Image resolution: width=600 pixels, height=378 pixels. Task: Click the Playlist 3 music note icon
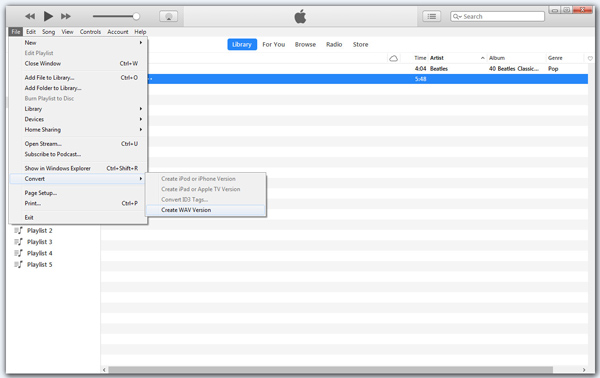pos(18,242)
